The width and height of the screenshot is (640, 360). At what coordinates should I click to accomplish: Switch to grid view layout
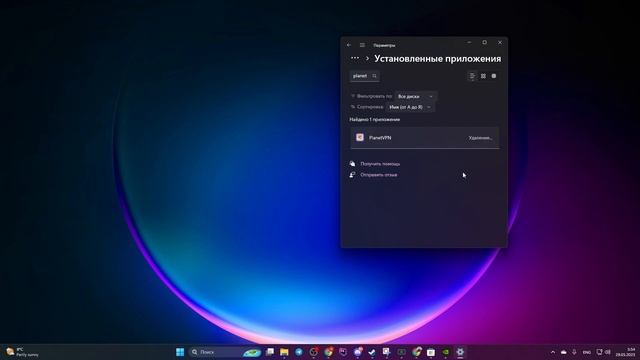pos(483,76)
